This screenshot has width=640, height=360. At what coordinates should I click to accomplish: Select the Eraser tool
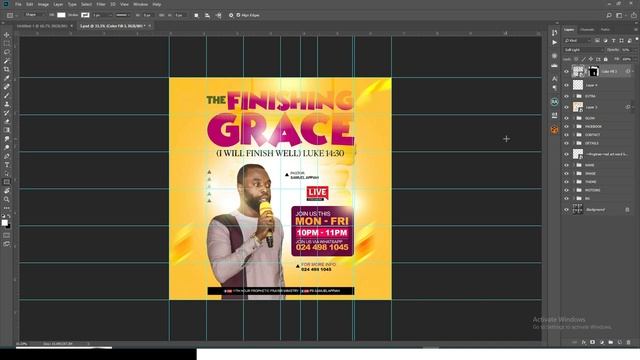[7, 121]
